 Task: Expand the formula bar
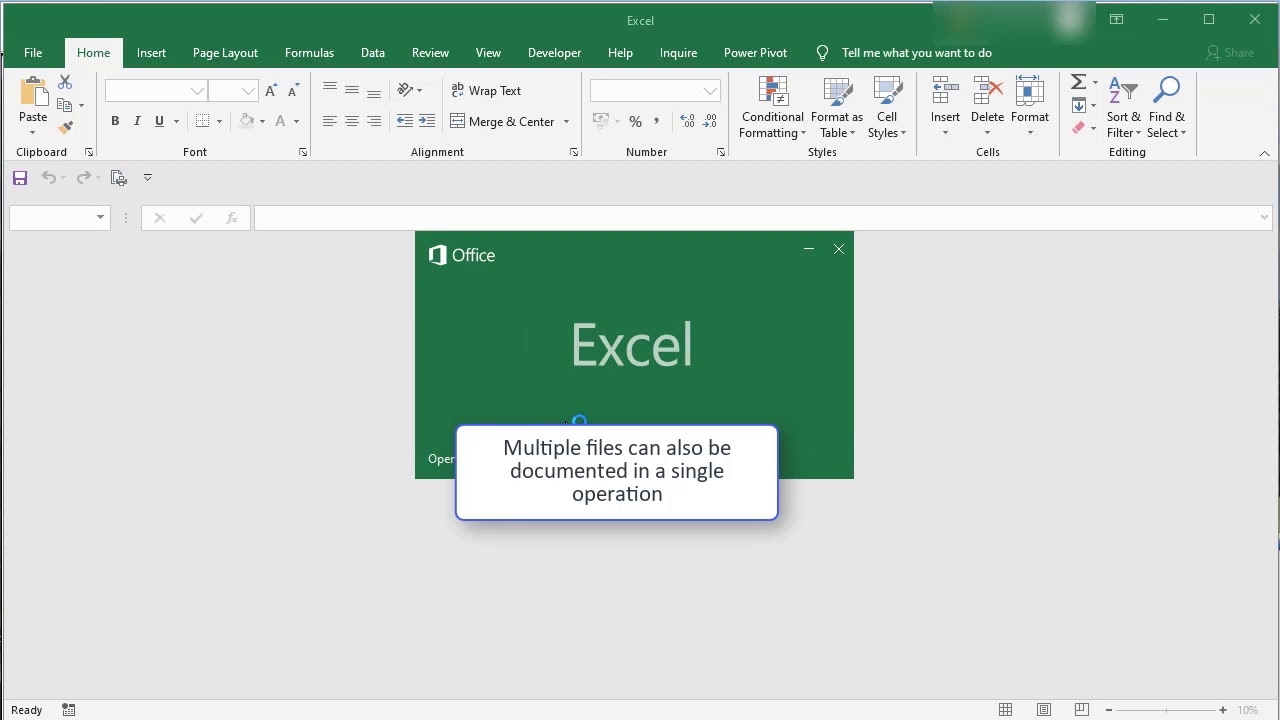[x=1264, y=218]
